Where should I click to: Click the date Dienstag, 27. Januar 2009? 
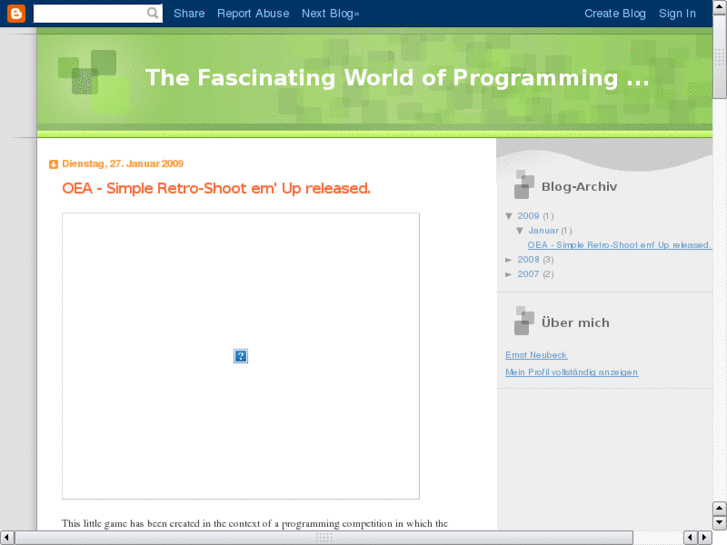(123, 164)
